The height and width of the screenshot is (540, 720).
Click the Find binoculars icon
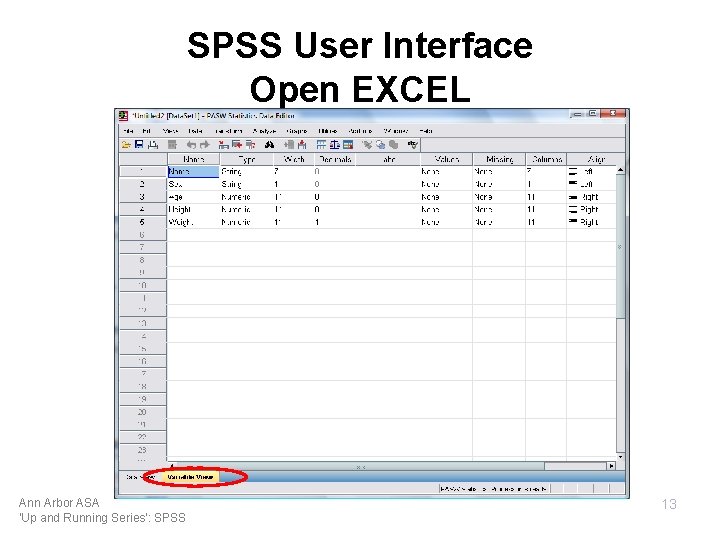pyautogui.click(x=270, y=145)
